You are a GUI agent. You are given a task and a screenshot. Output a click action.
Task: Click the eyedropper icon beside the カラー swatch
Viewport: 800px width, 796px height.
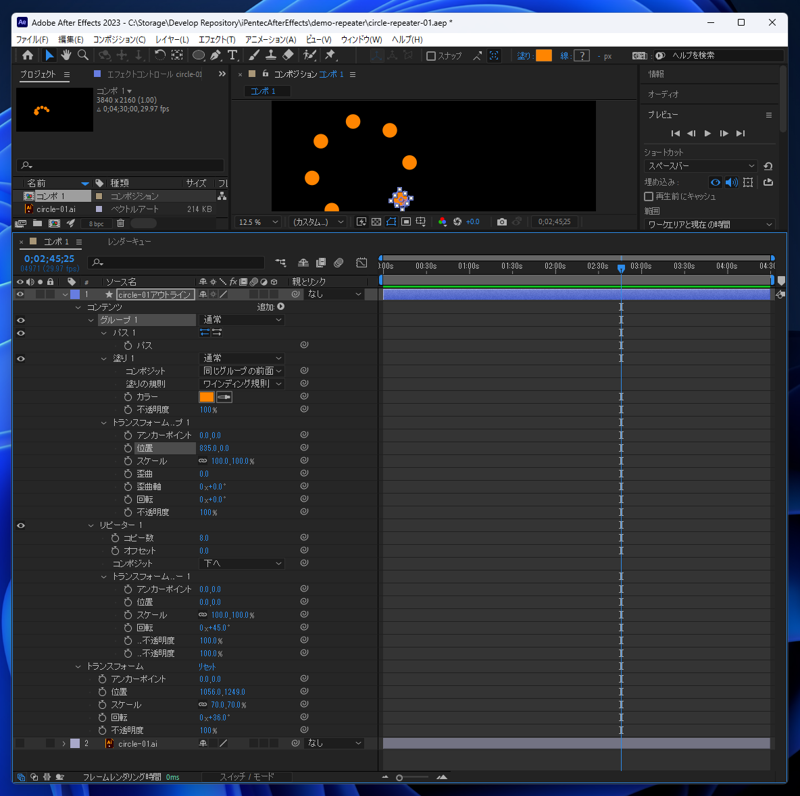[x=224, y=397]
